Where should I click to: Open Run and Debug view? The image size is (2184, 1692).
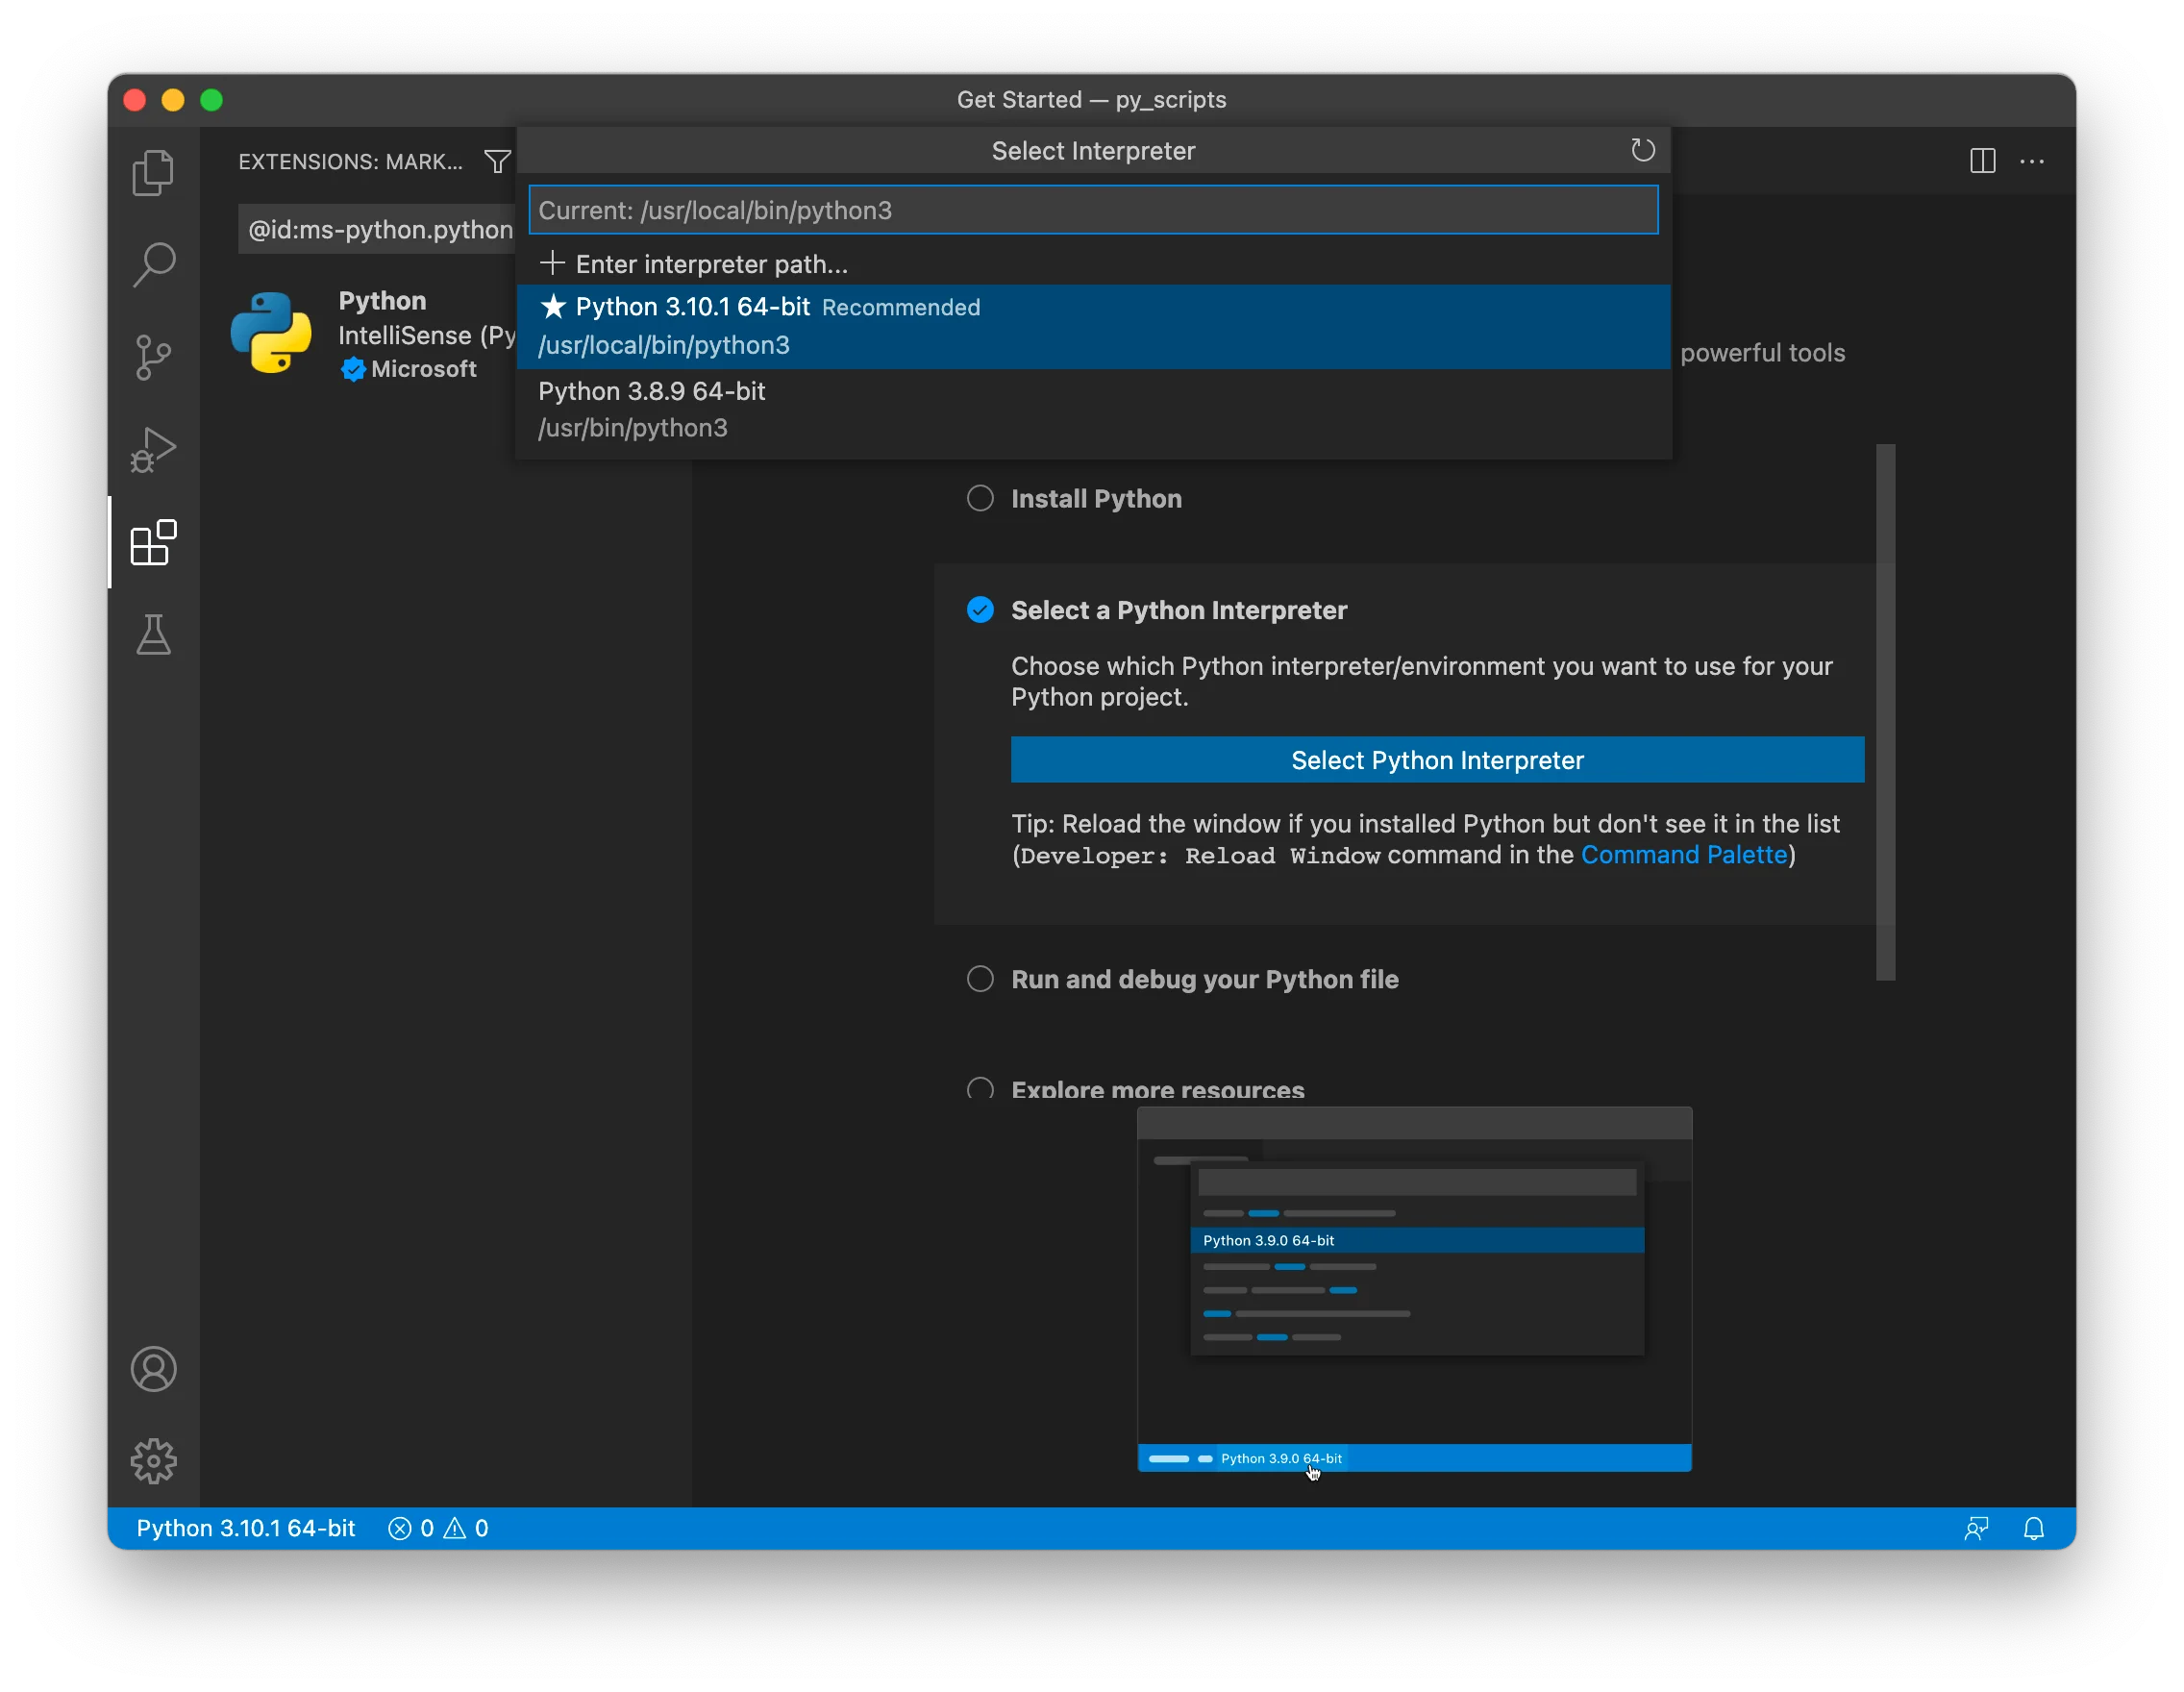(153, 450)
